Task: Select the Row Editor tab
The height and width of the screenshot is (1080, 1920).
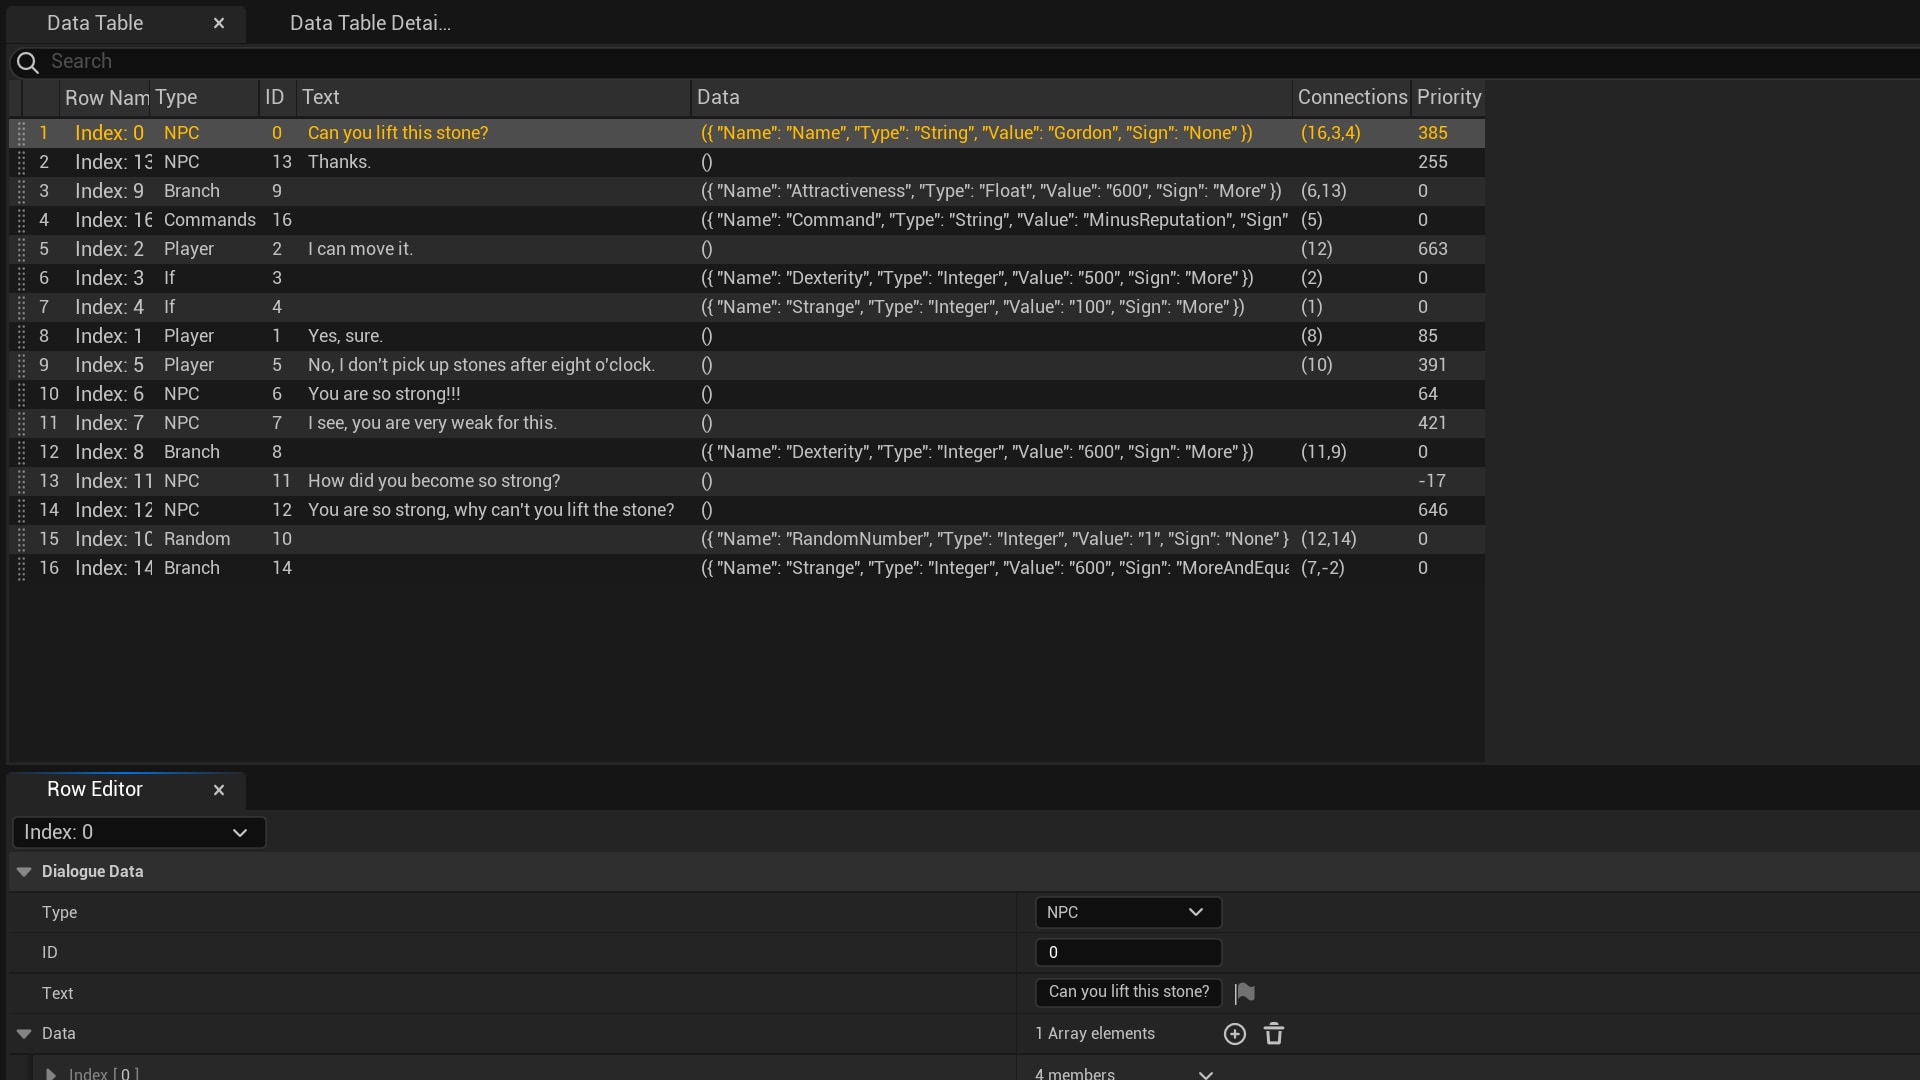Action: click(x=95, y=789)
